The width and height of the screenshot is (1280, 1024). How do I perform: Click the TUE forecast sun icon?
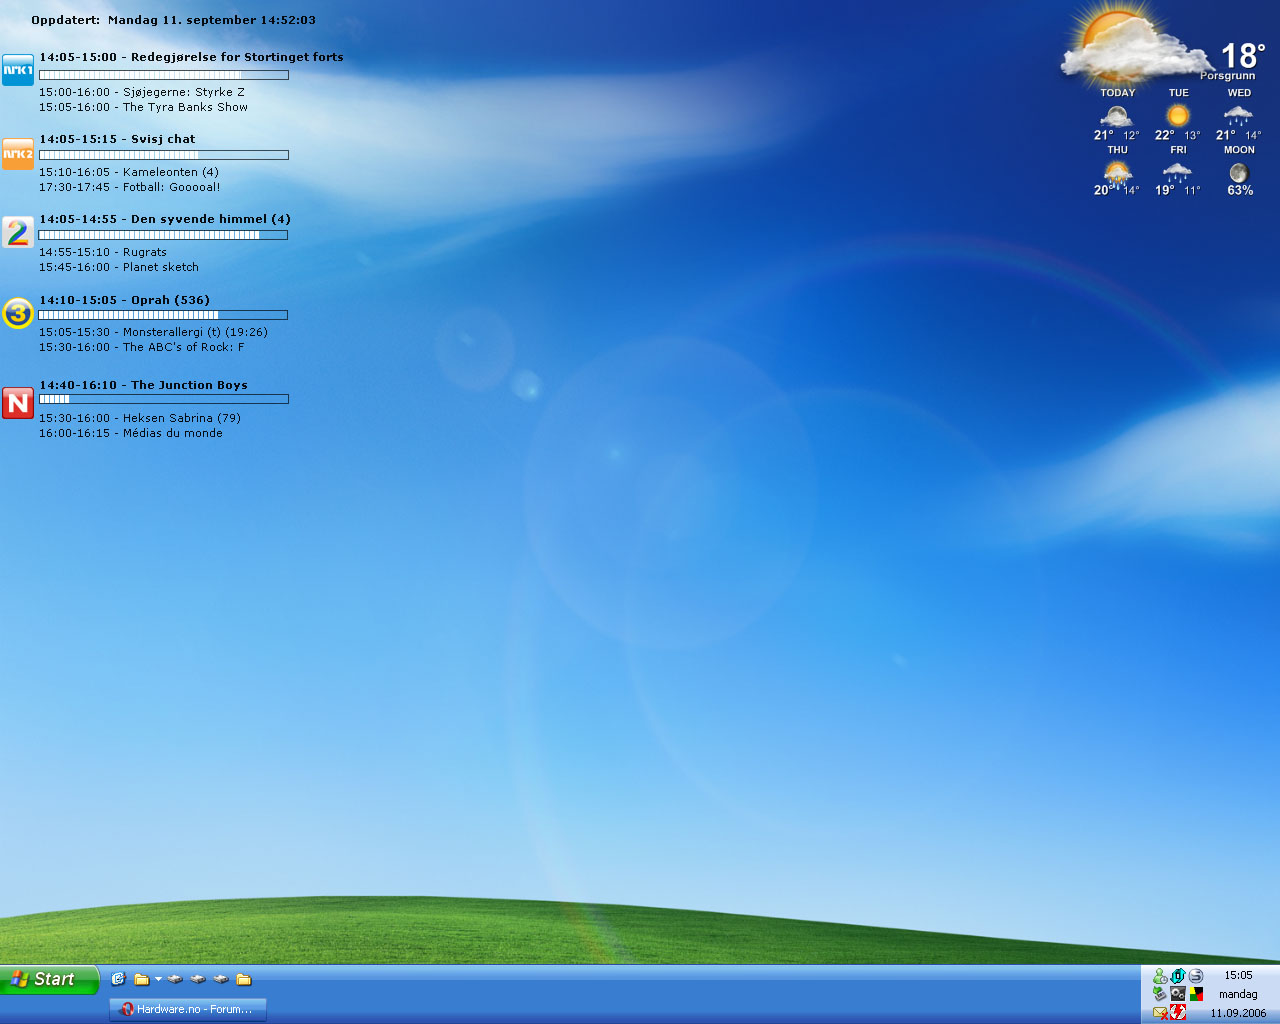tap(1178, 115)
